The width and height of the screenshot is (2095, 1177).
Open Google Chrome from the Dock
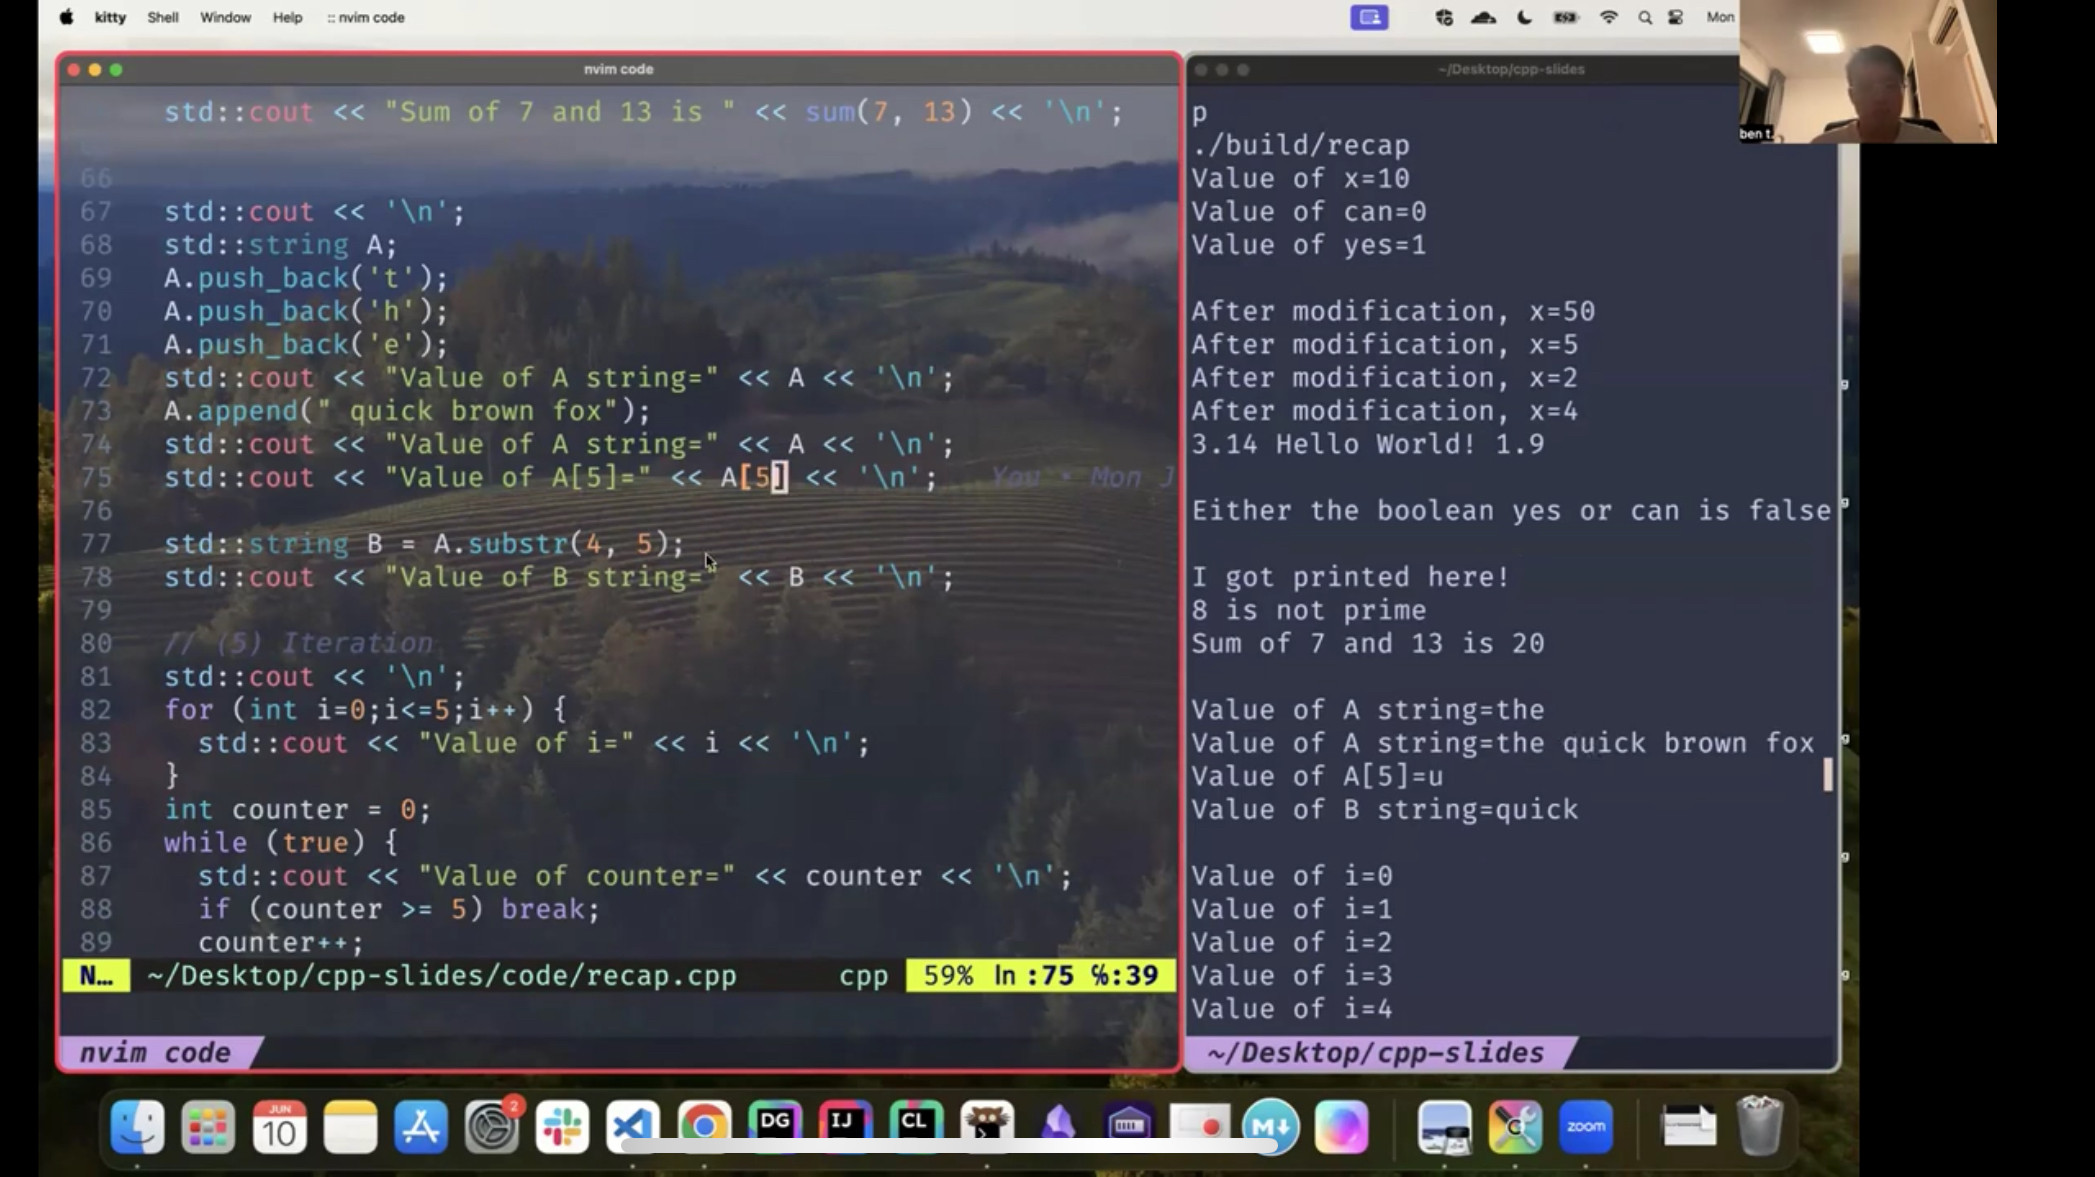704,1127
